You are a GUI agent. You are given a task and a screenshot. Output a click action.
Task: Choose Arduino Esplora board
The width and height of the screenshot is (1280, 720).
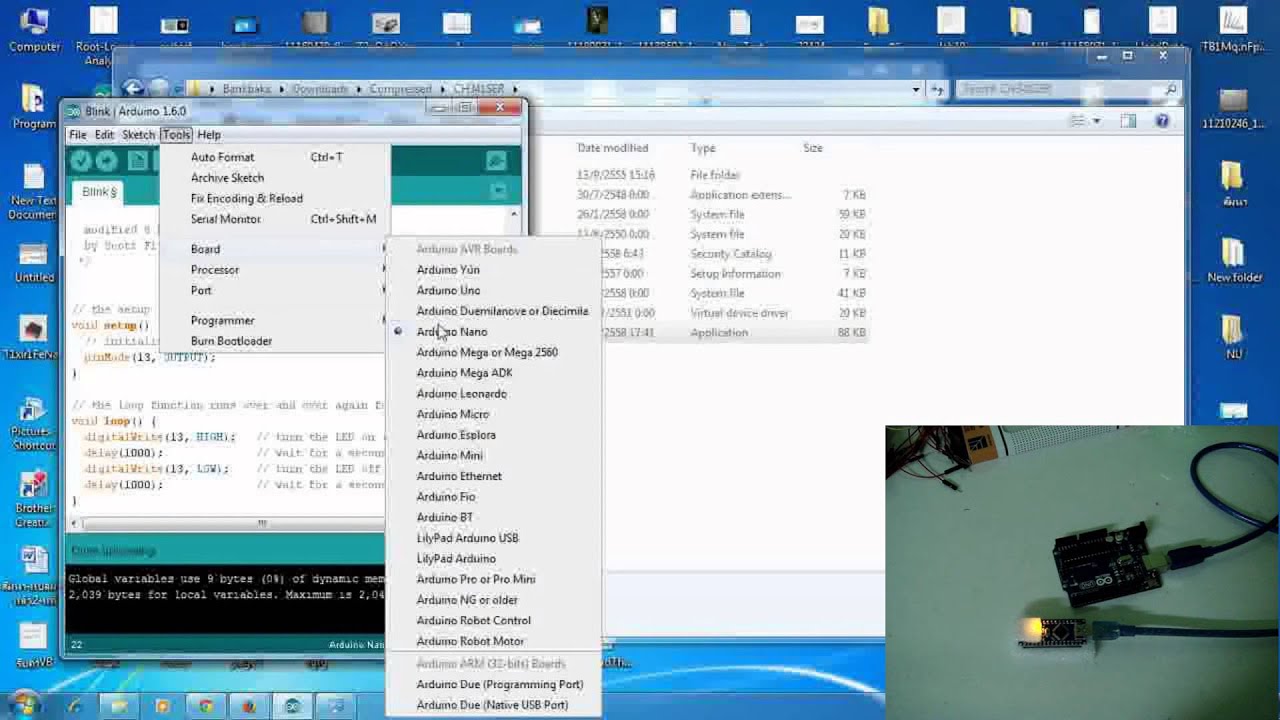pos(456,435)
